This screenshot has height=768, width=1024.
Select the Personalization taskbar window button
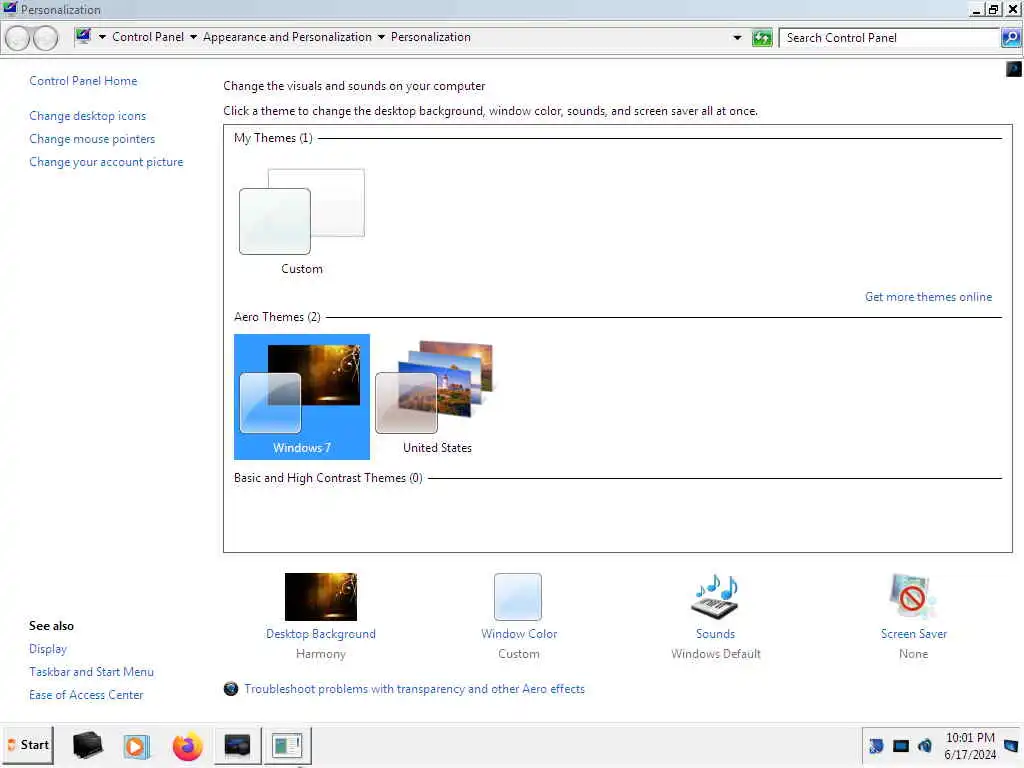287,746
